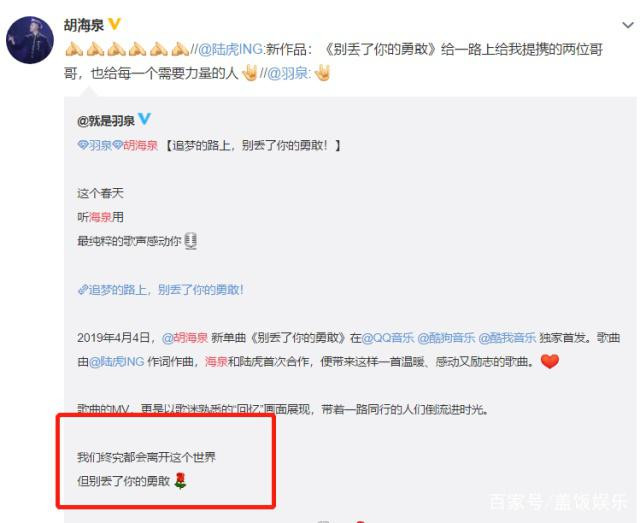Click the highlighted 海泉 keyword after 听
640x523 pixels.
click(x=100, y=217)
